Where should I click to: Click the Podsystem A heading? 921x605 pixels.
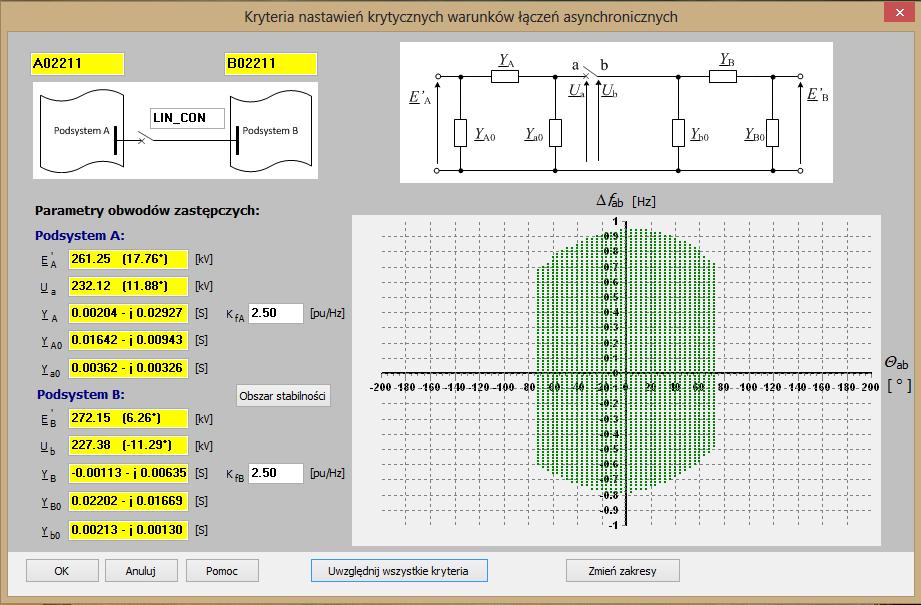(80, 236)
